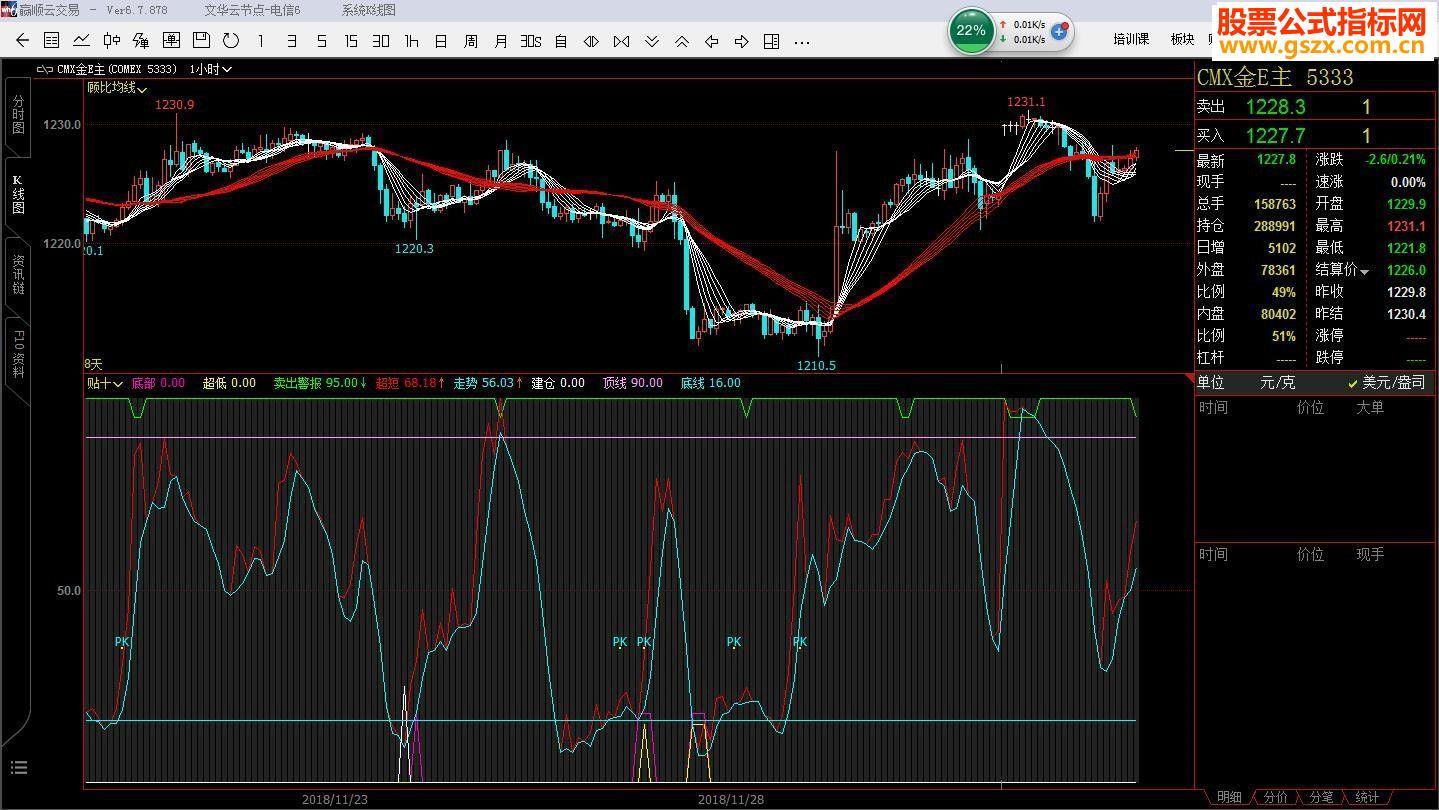Image resolution: width=1439 pixels, height=810 pixels.
Task: Click the split panel layout icon
Action: coord(771,41)
